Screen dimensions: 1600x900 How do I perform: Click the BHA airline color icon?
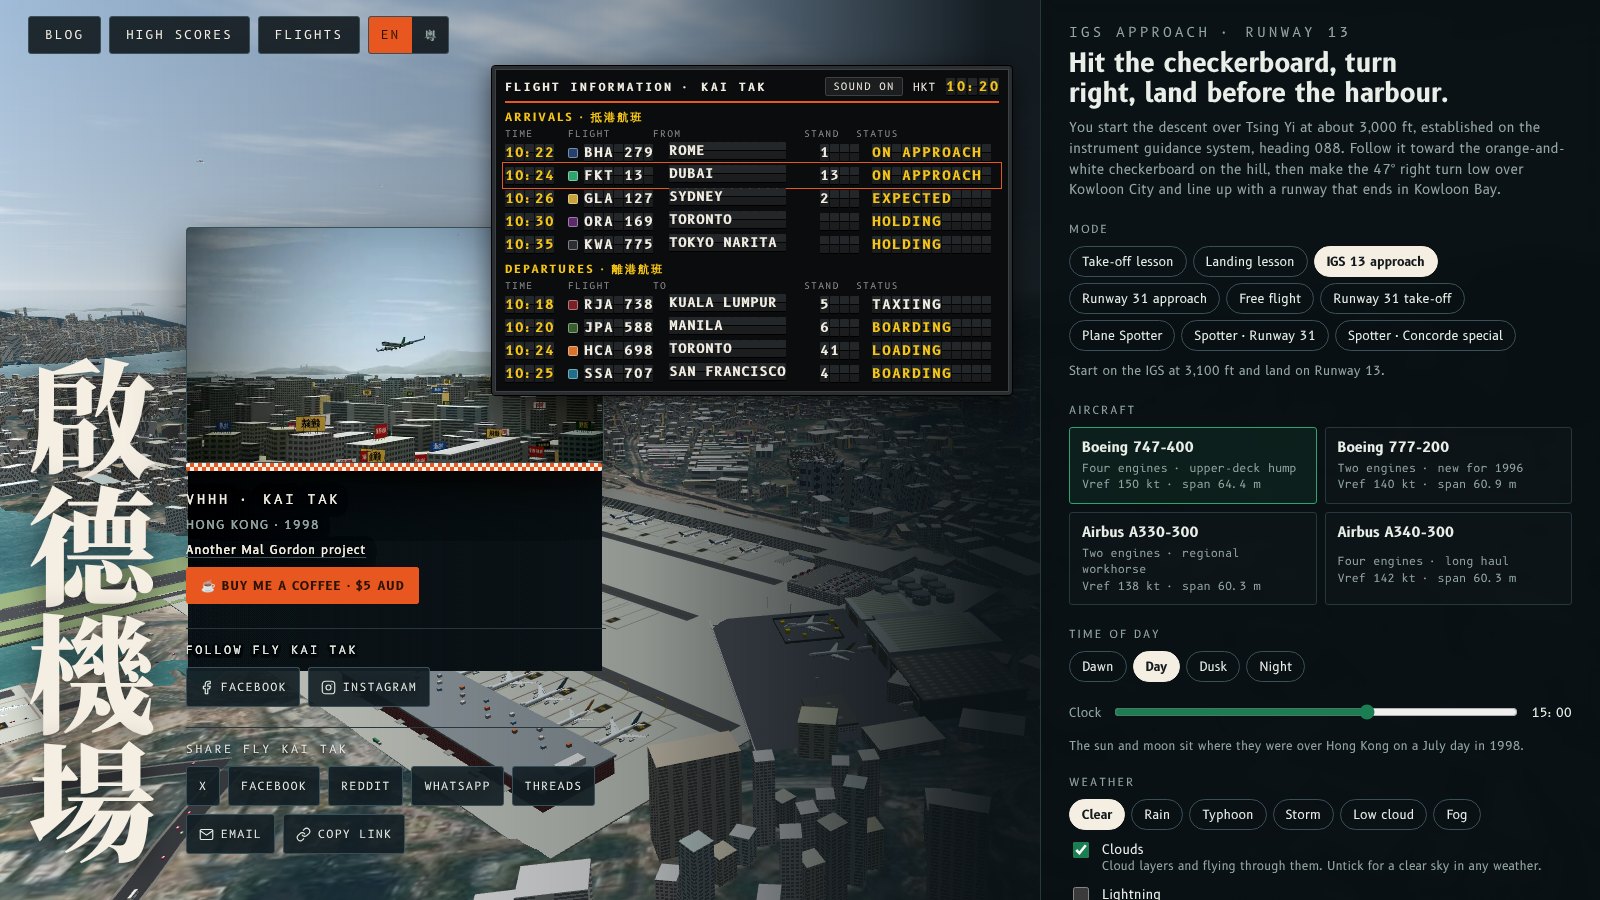click(x=573, y=153)
